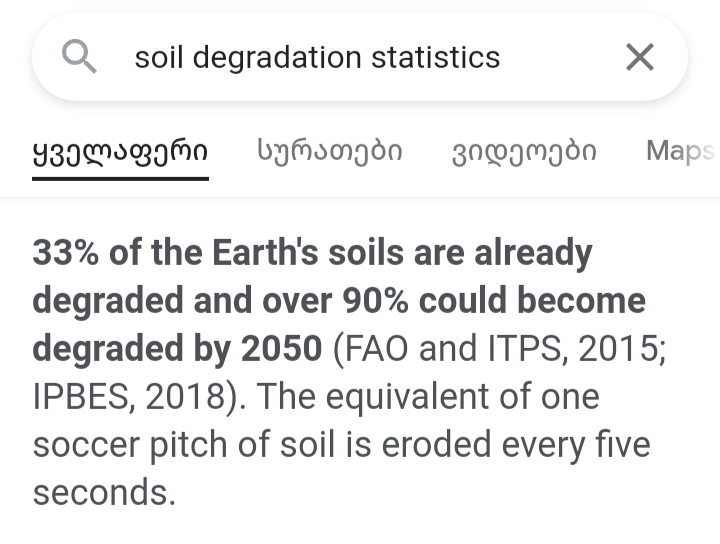Screen dimensions: 720x544
Task: Click the magnifying glass search icon
Action: [79, 57]
